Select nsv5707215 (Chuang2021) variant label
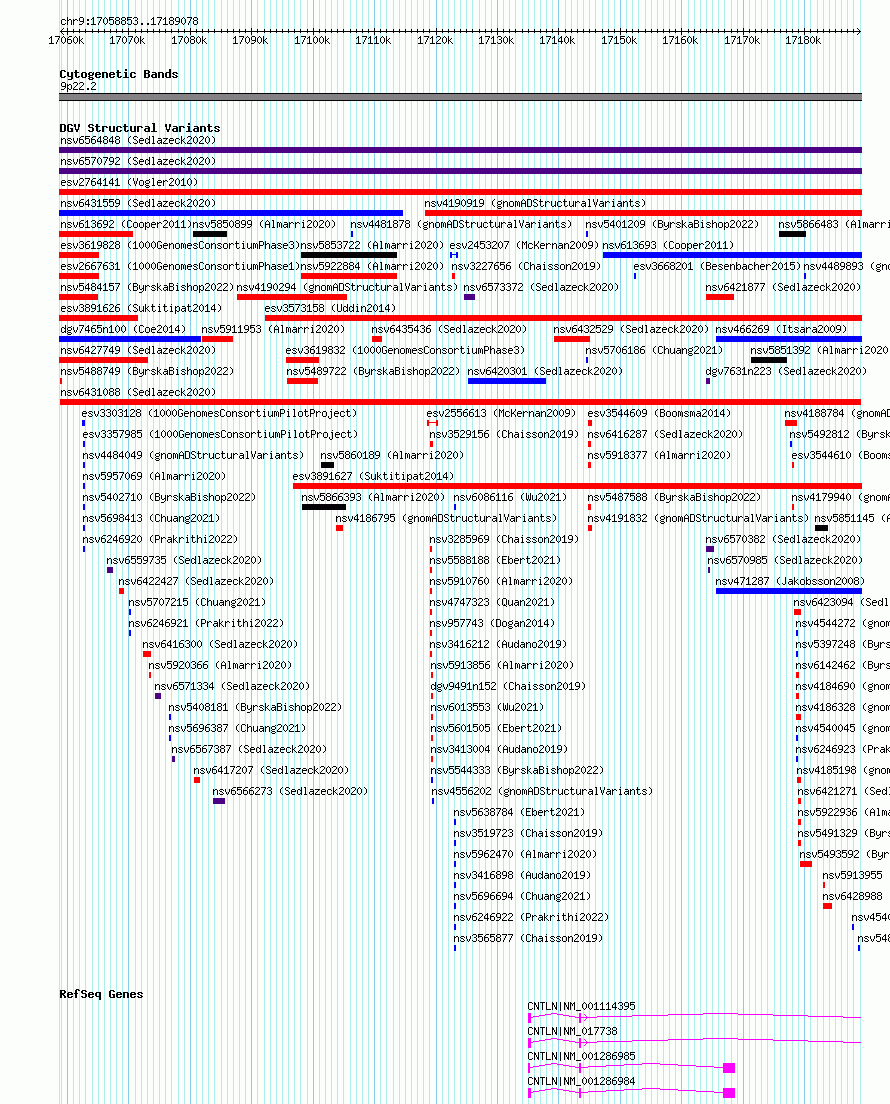The height and width of the screenshot is (1104, 890). tap(197, 603)
